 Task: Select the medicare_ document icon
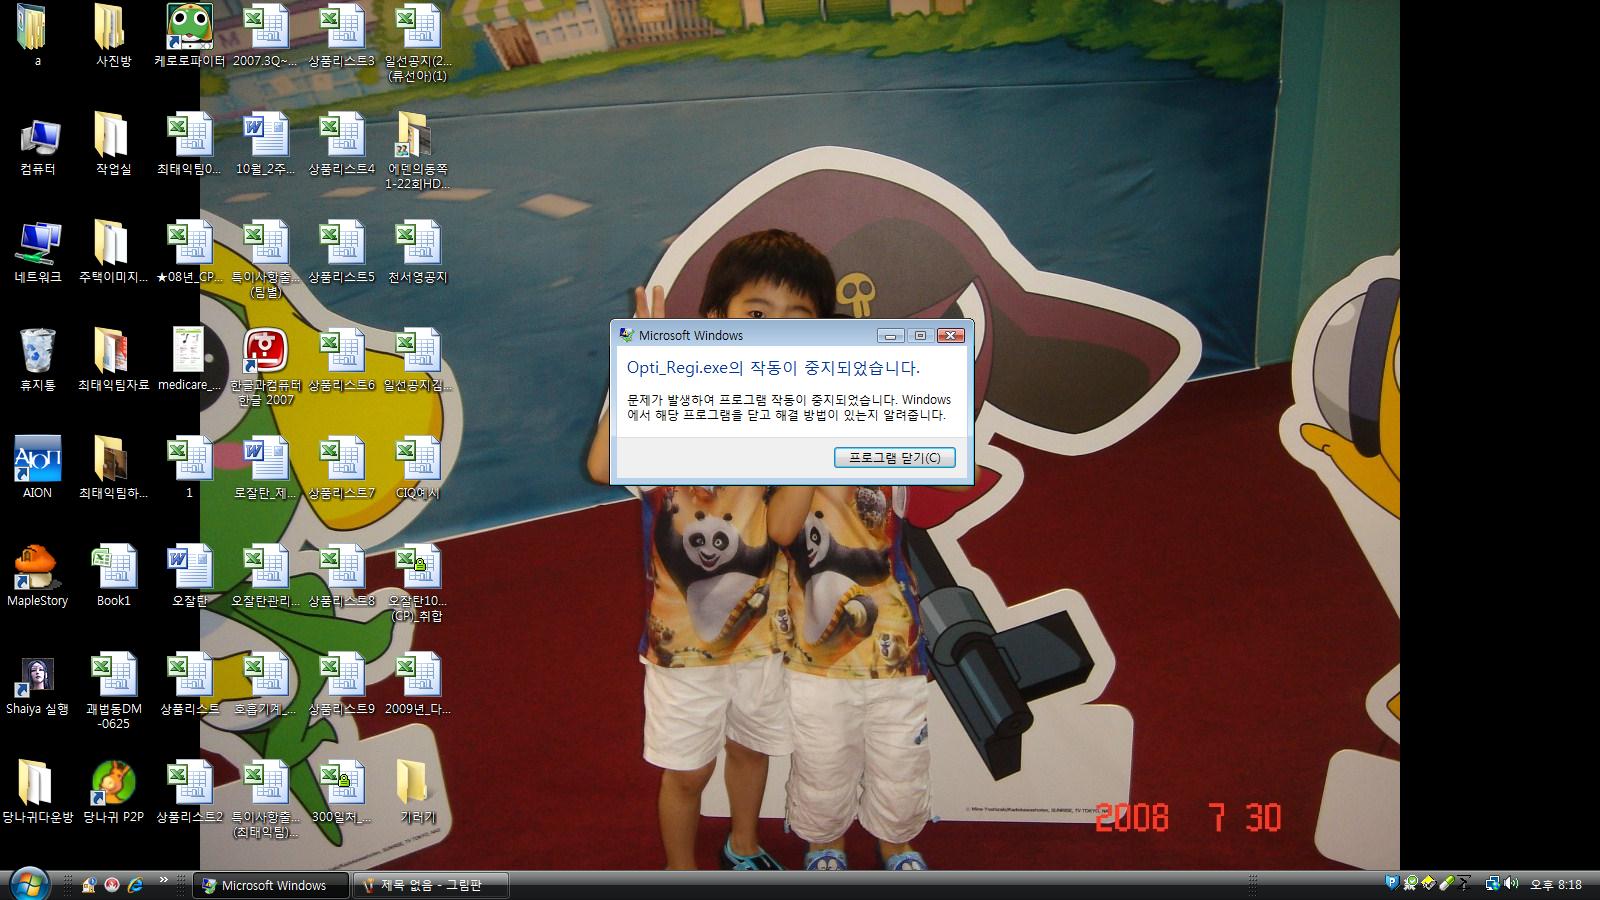[x=189, y=361]
